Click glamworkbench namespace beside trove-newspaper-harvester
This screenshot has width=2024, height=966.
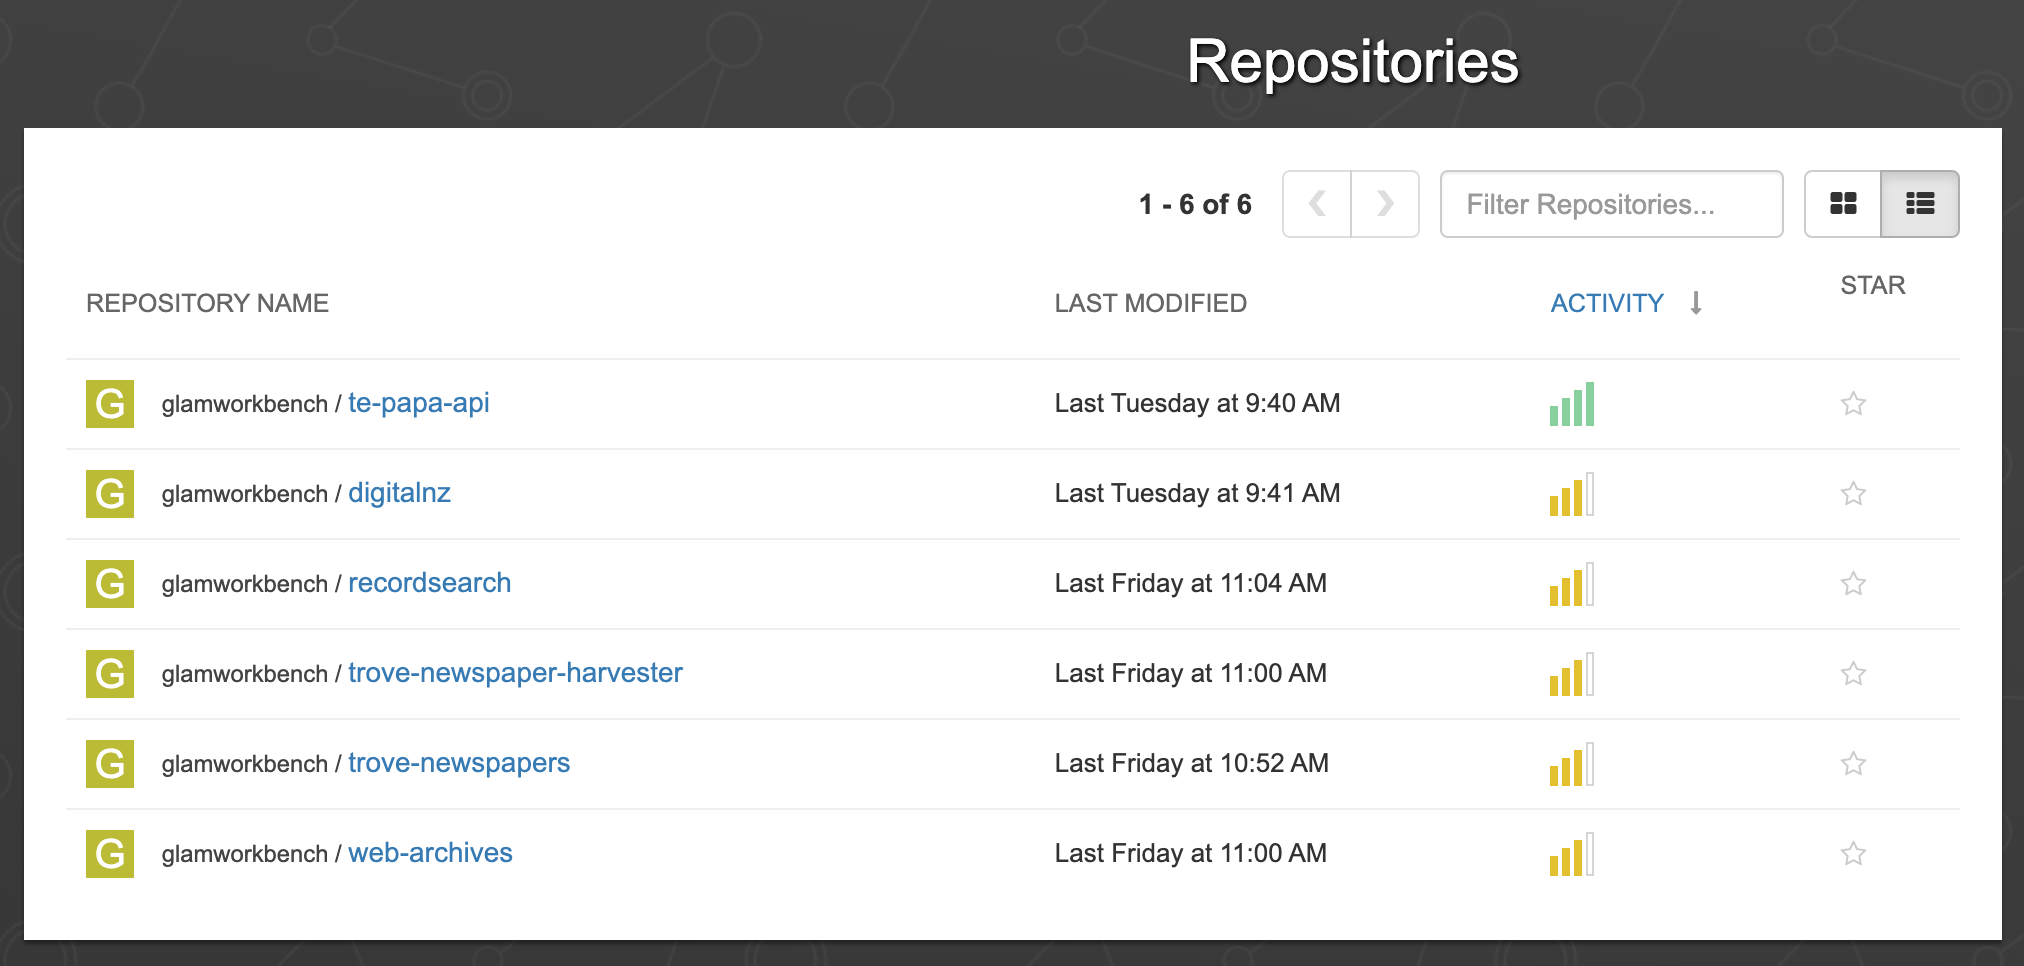click(245, 674)
